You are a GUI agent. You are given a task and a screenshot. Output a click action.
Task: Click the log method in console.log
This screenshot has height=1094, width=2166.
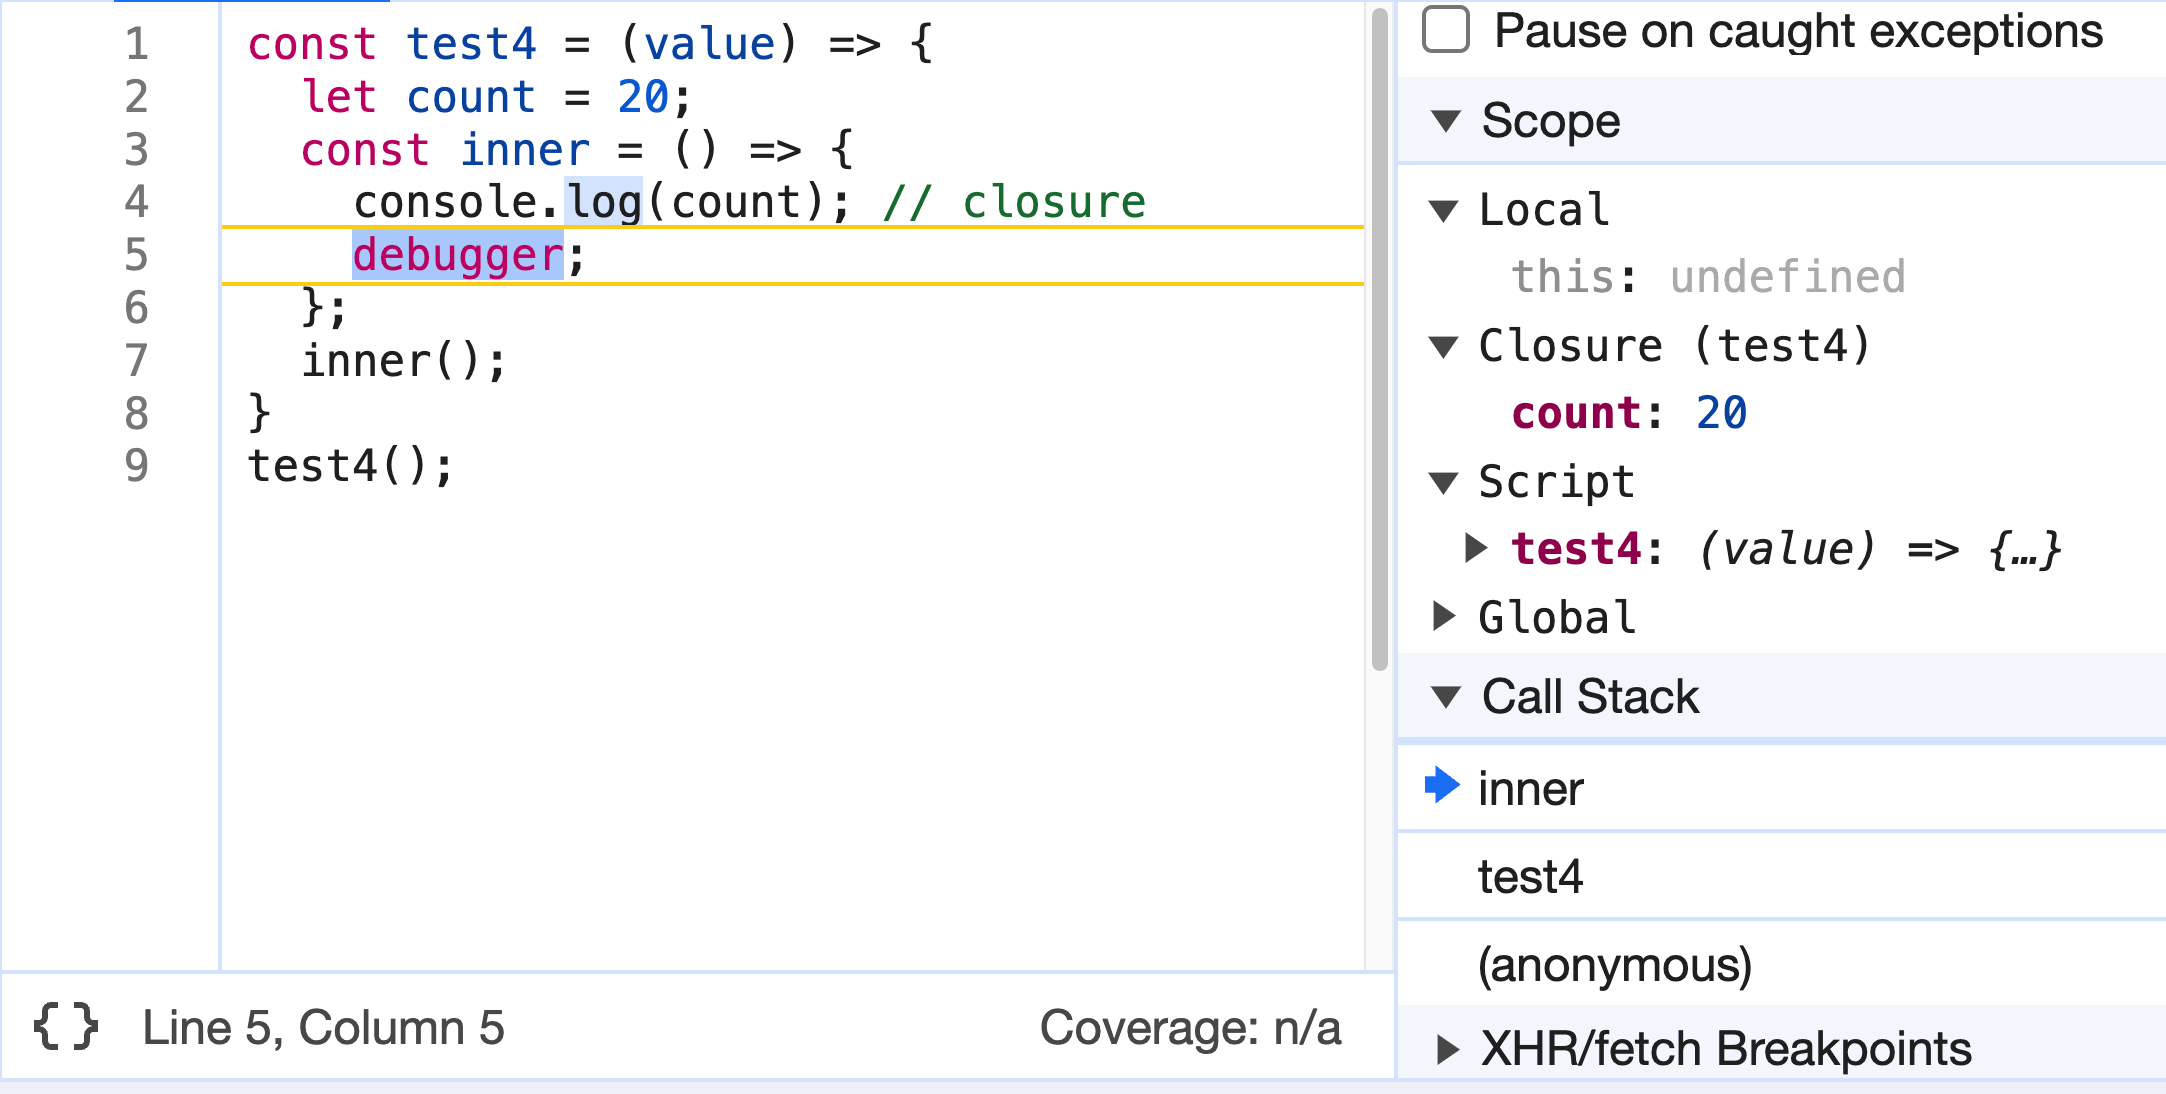(x=604, y=202)
